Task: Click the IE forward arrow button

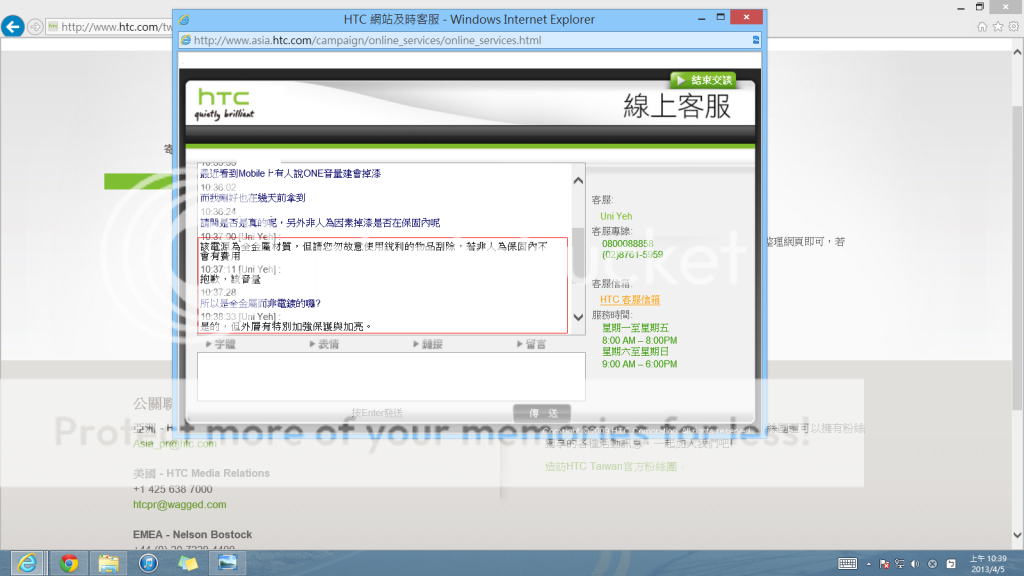Action: click(36, 26)
